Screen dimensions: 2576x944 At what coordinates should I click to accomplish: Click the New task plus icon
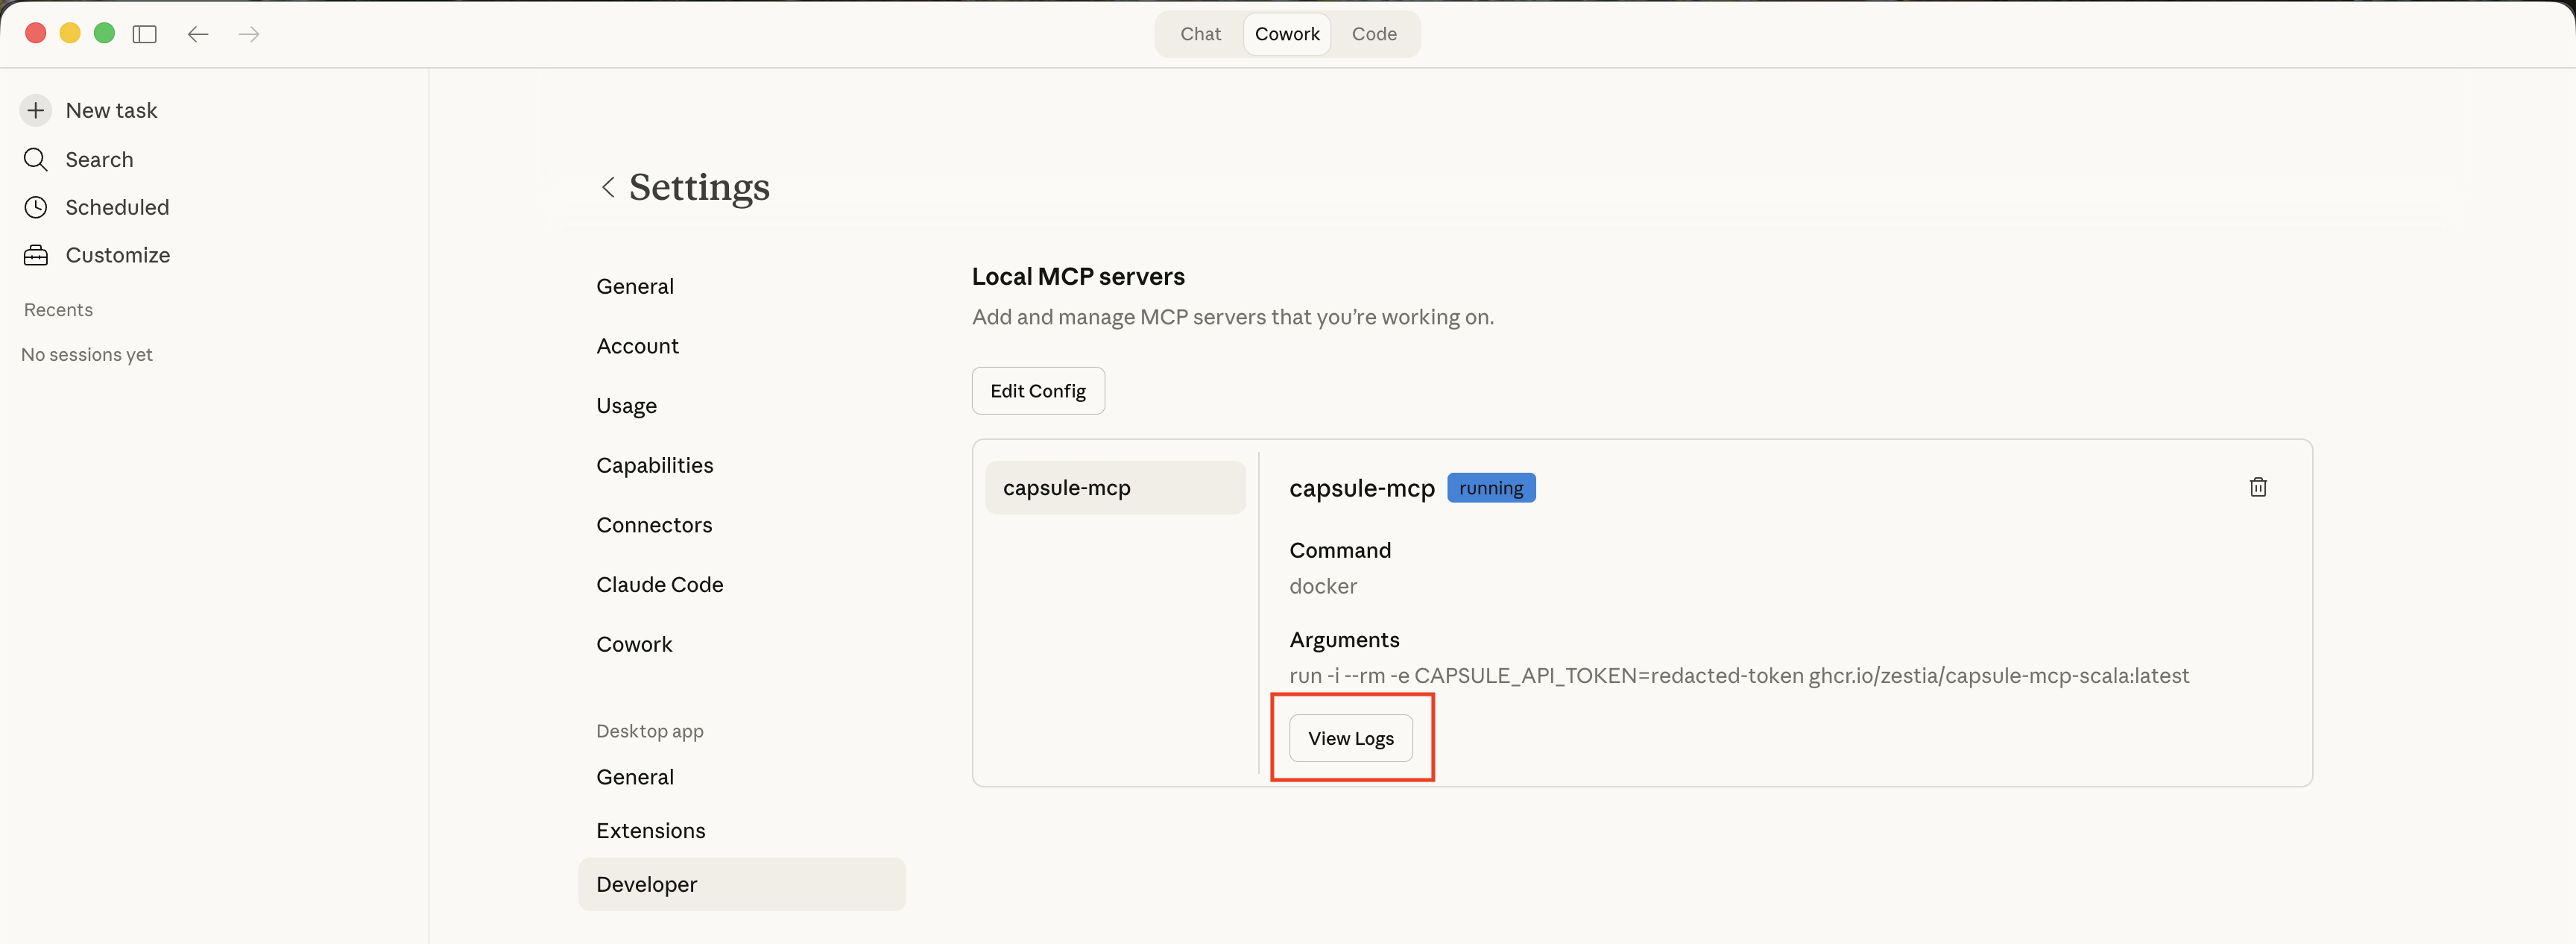pos(36,110)
